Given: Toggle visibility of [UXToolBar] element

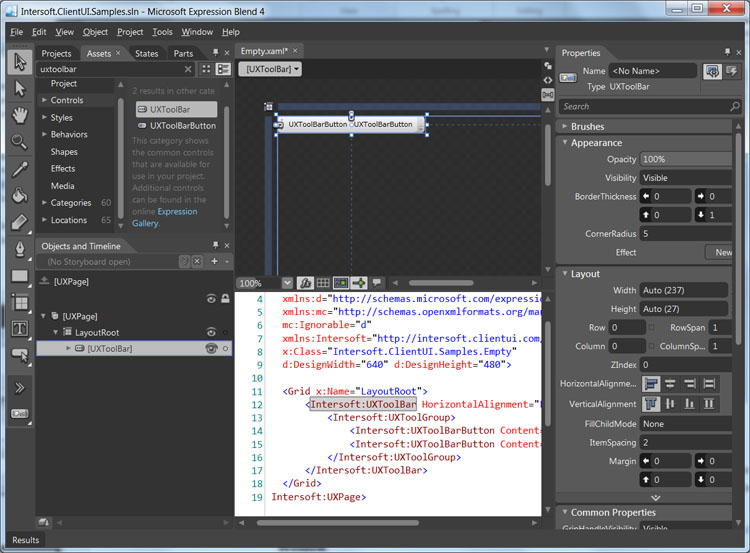Looking at the screenshot, I should pos(211,348).
